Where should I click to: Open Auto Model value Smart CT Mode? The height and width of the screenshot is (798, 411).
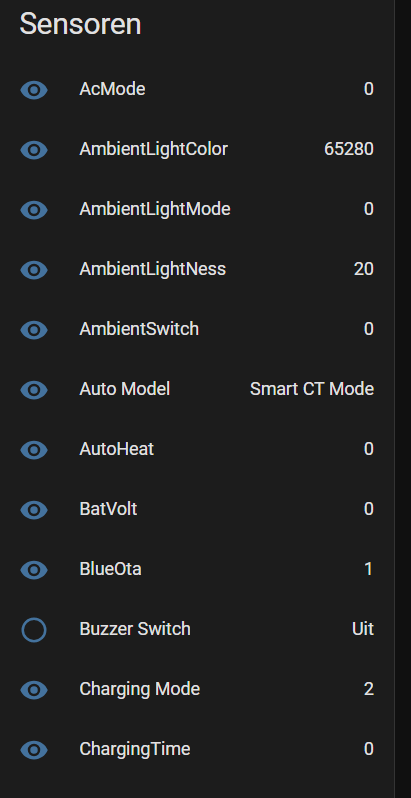coord(312,389)
